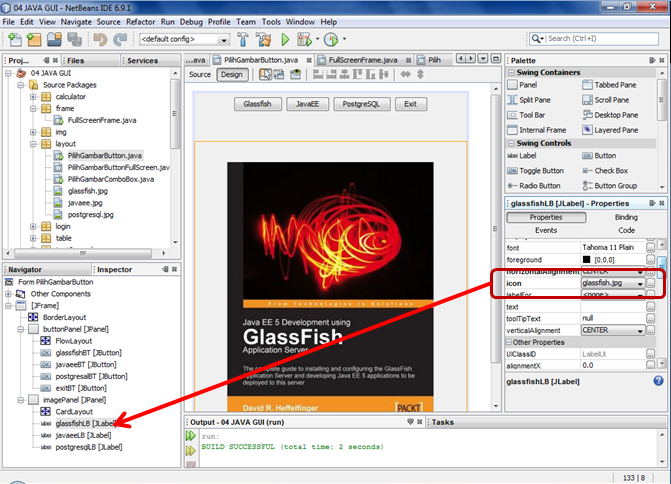The height and width of the screenshot is (484, 671).
Task: Click the Preview Design icon
Action: (296, 74)
